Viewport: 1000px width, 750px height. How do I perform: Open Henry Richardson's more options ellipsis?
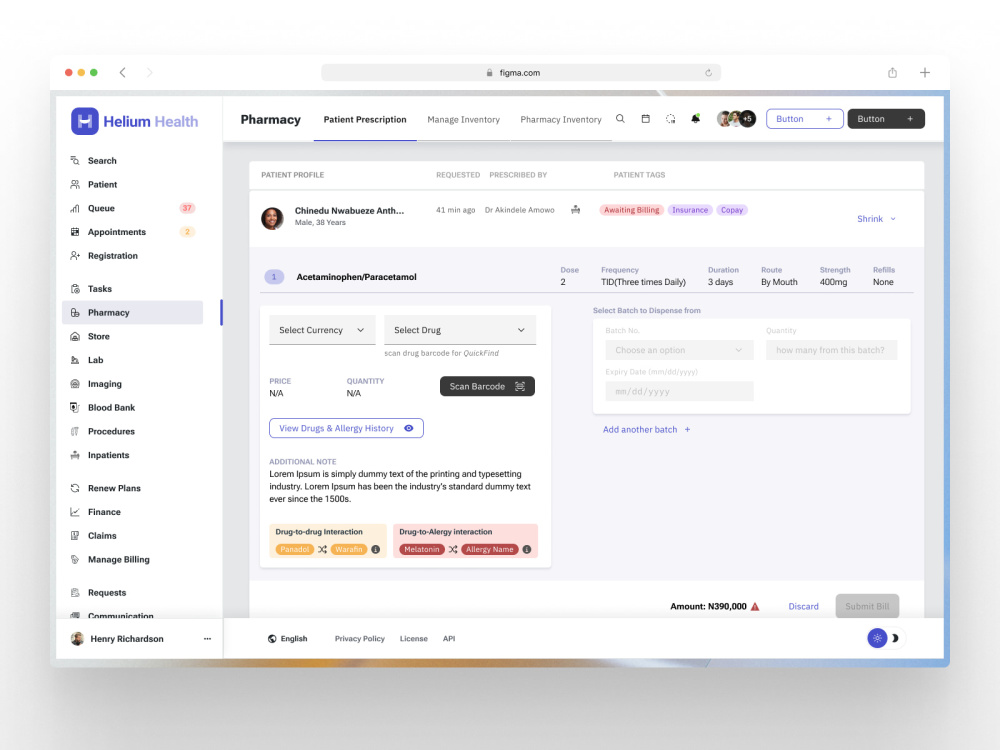pos(207,638)
